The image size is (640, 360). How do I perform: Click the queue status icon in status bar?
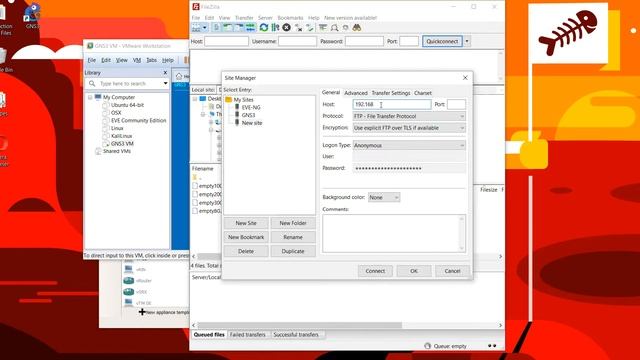click(x=427, y=346)
